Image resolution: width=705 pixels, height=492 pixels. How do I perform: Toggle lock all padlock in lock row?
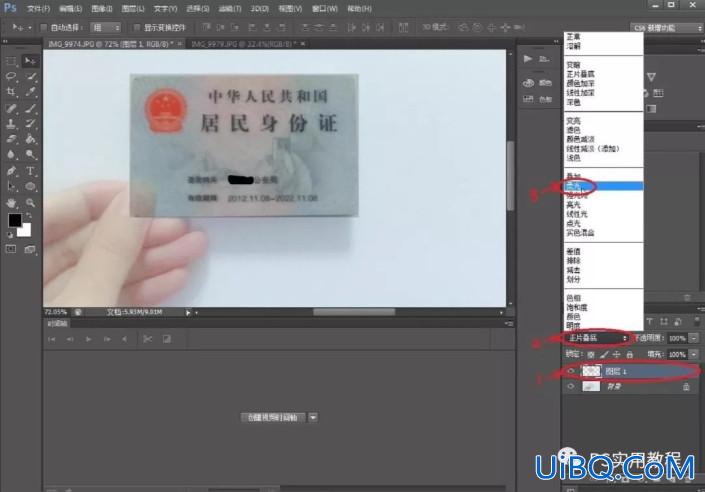tap(629, 355)
